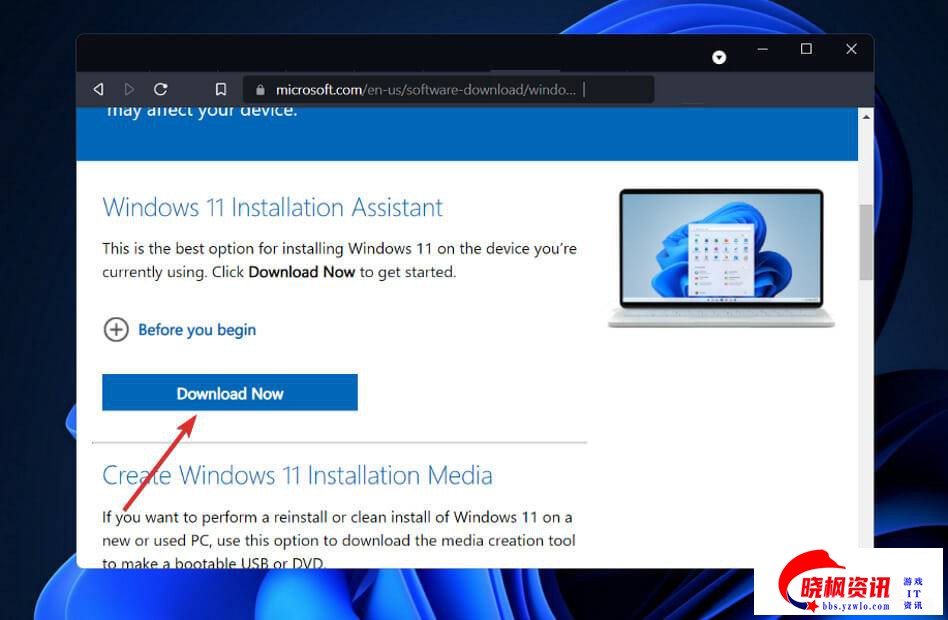Close the browser window
The width and height of the screenshot is (948, 620).
851,49
